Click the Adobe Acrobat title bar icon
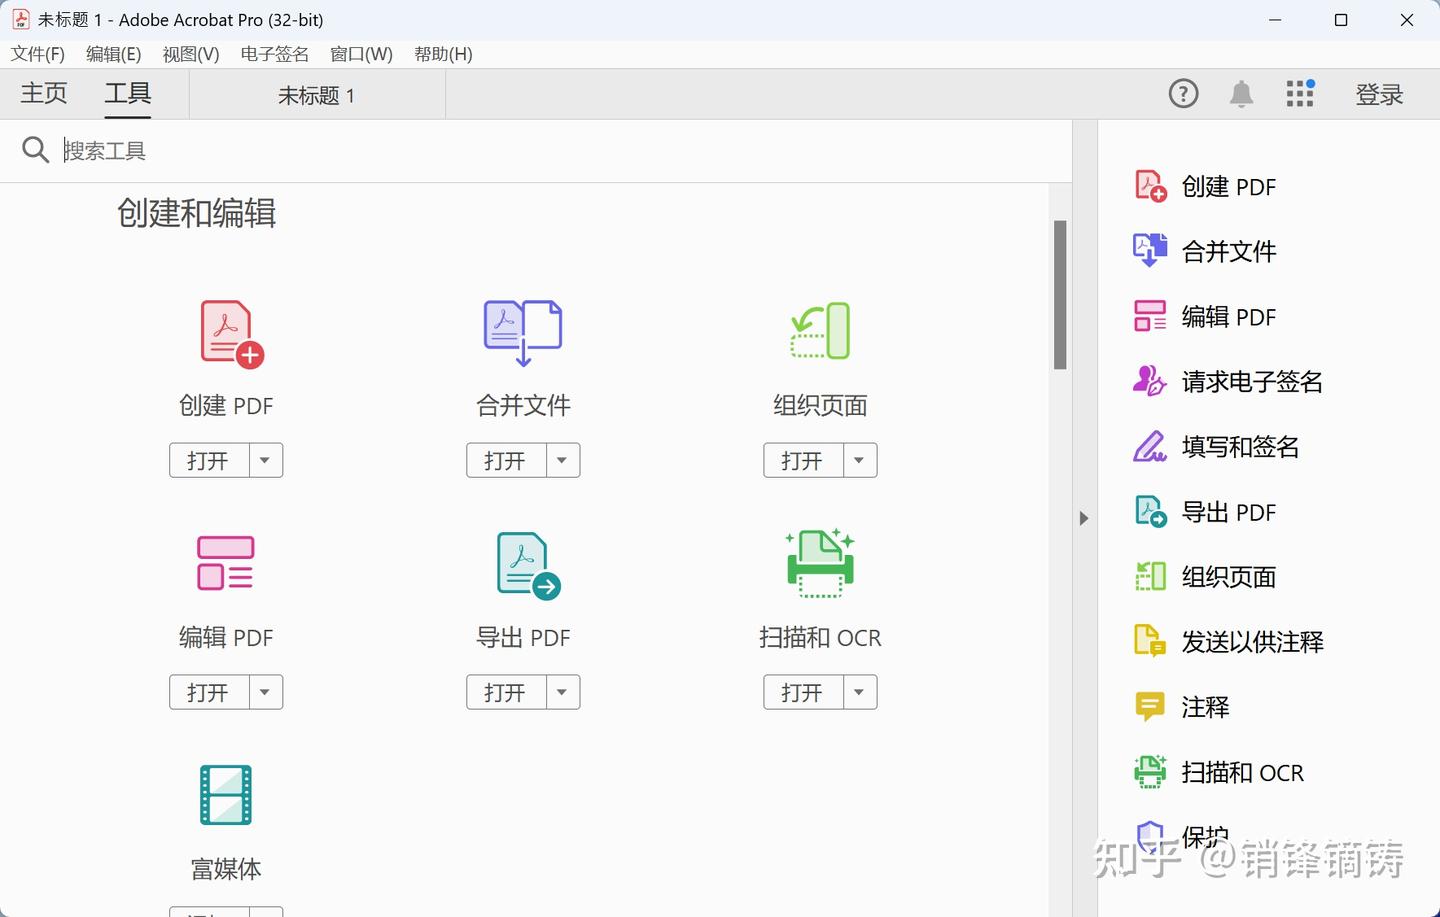This screenshot has height=917, width=1440. [20, 19]
